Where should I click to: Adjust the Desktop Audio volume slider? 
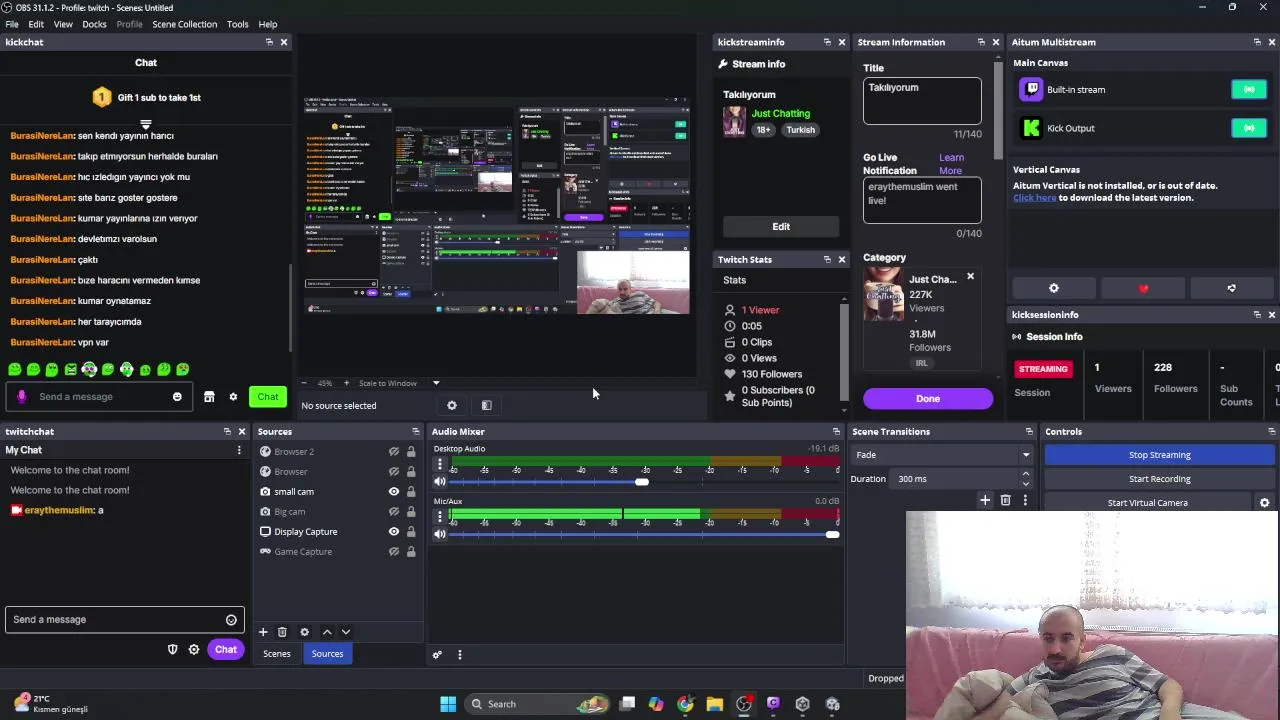[x=642, y=482]
